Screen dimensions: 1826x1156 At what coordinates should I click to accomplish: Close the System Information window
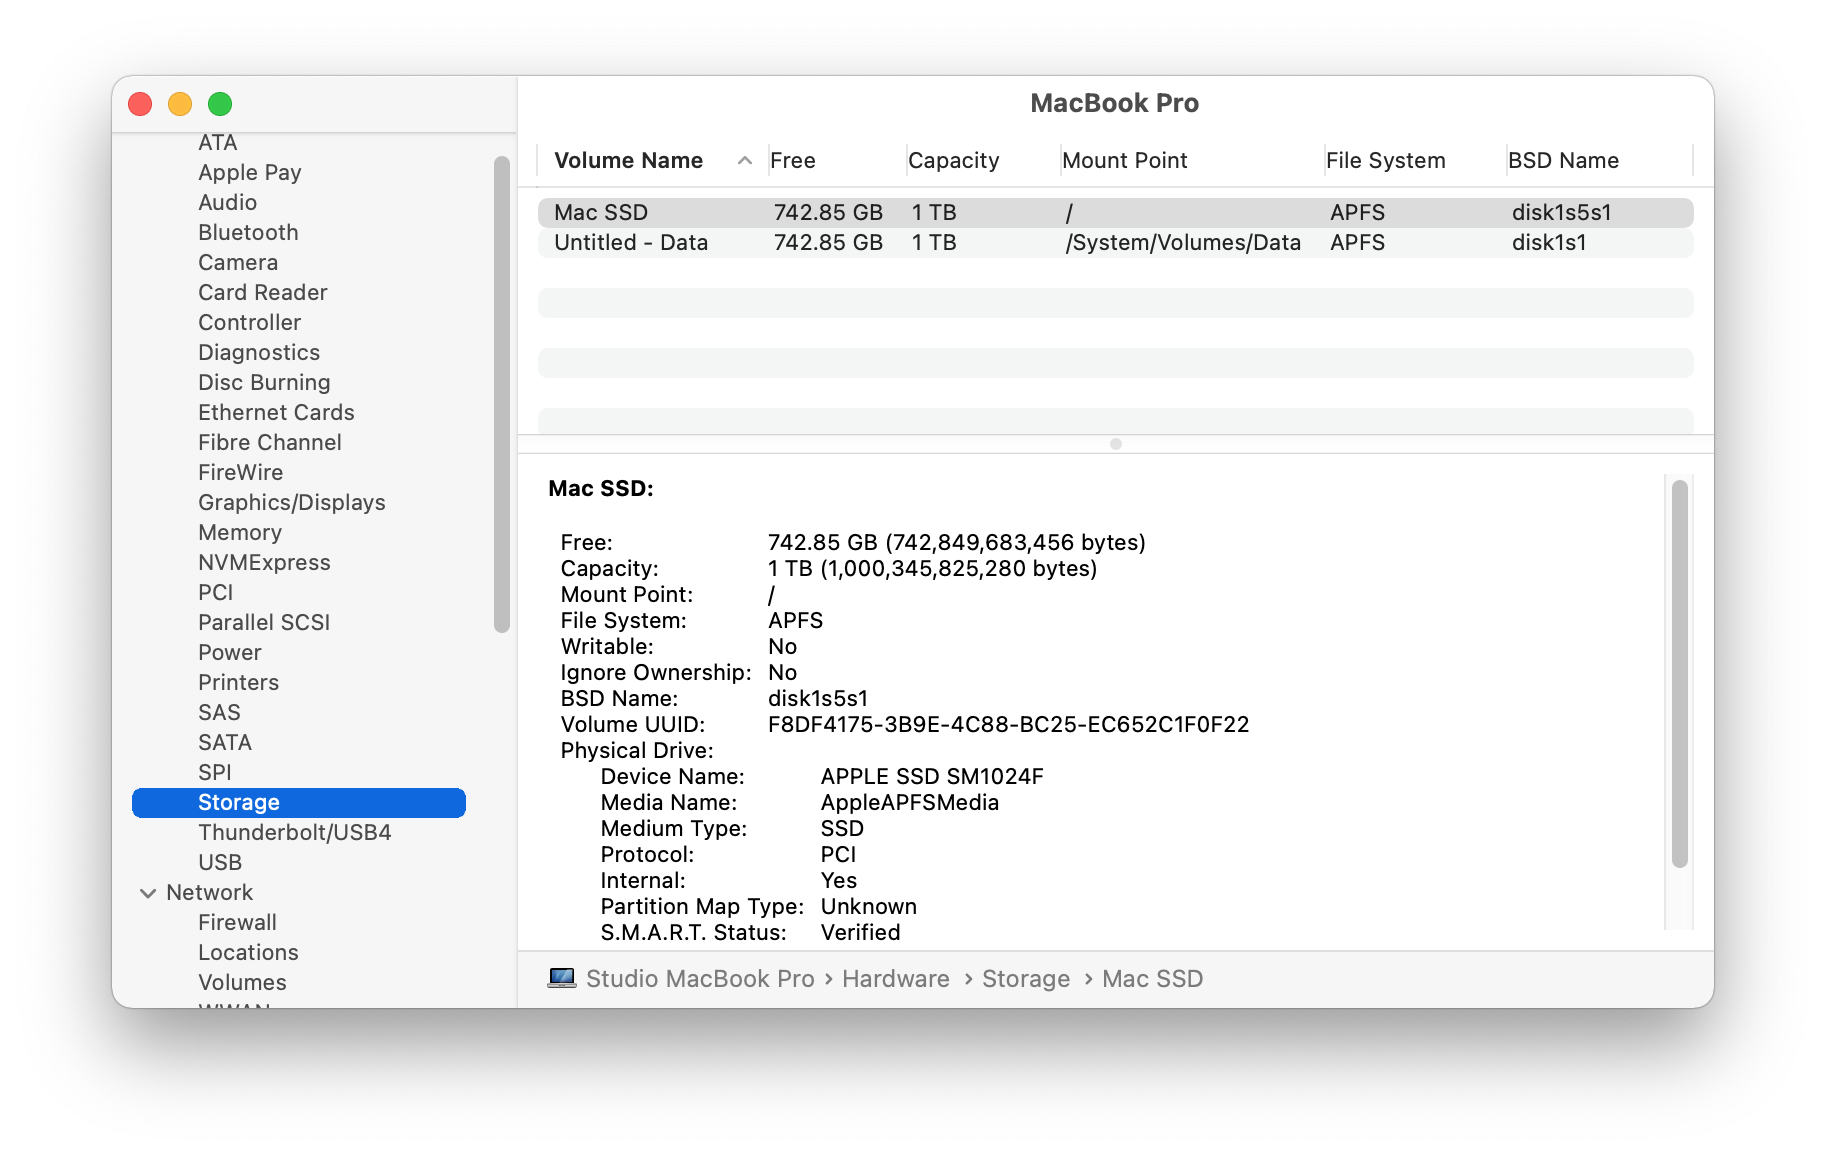(x=140, y=104)
